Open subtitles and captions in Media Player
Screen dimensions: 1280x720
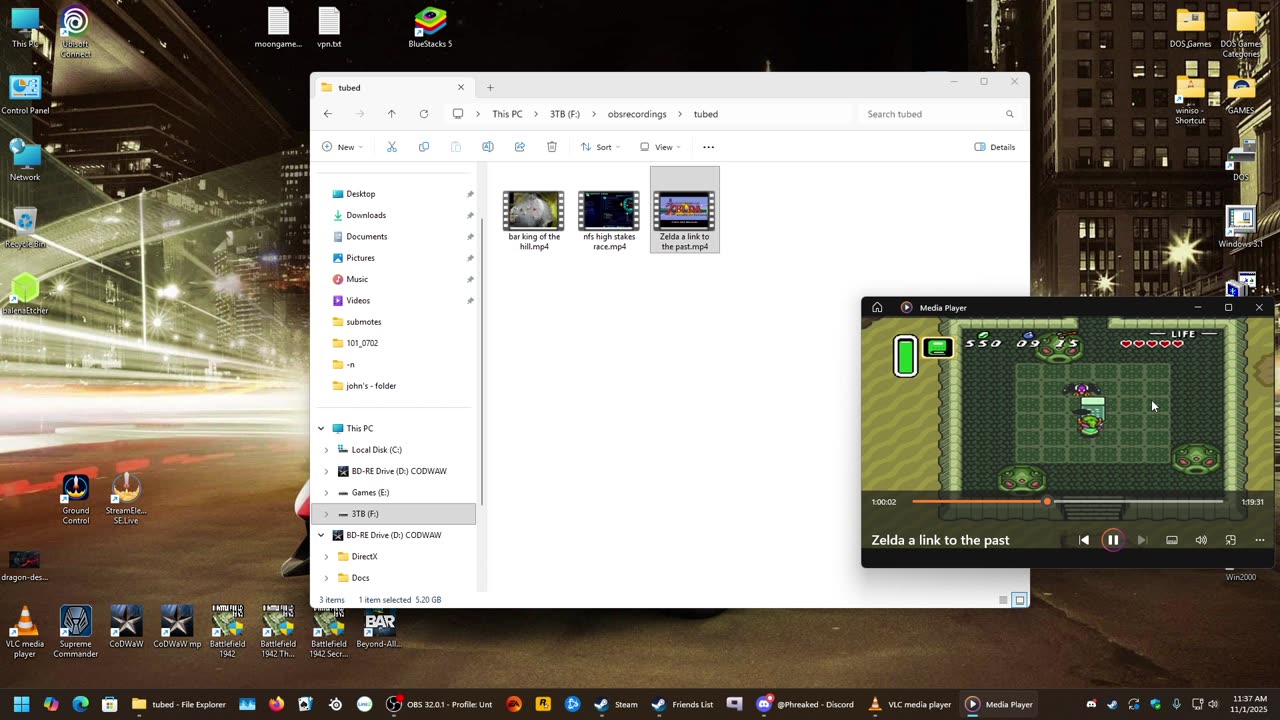1172,540
